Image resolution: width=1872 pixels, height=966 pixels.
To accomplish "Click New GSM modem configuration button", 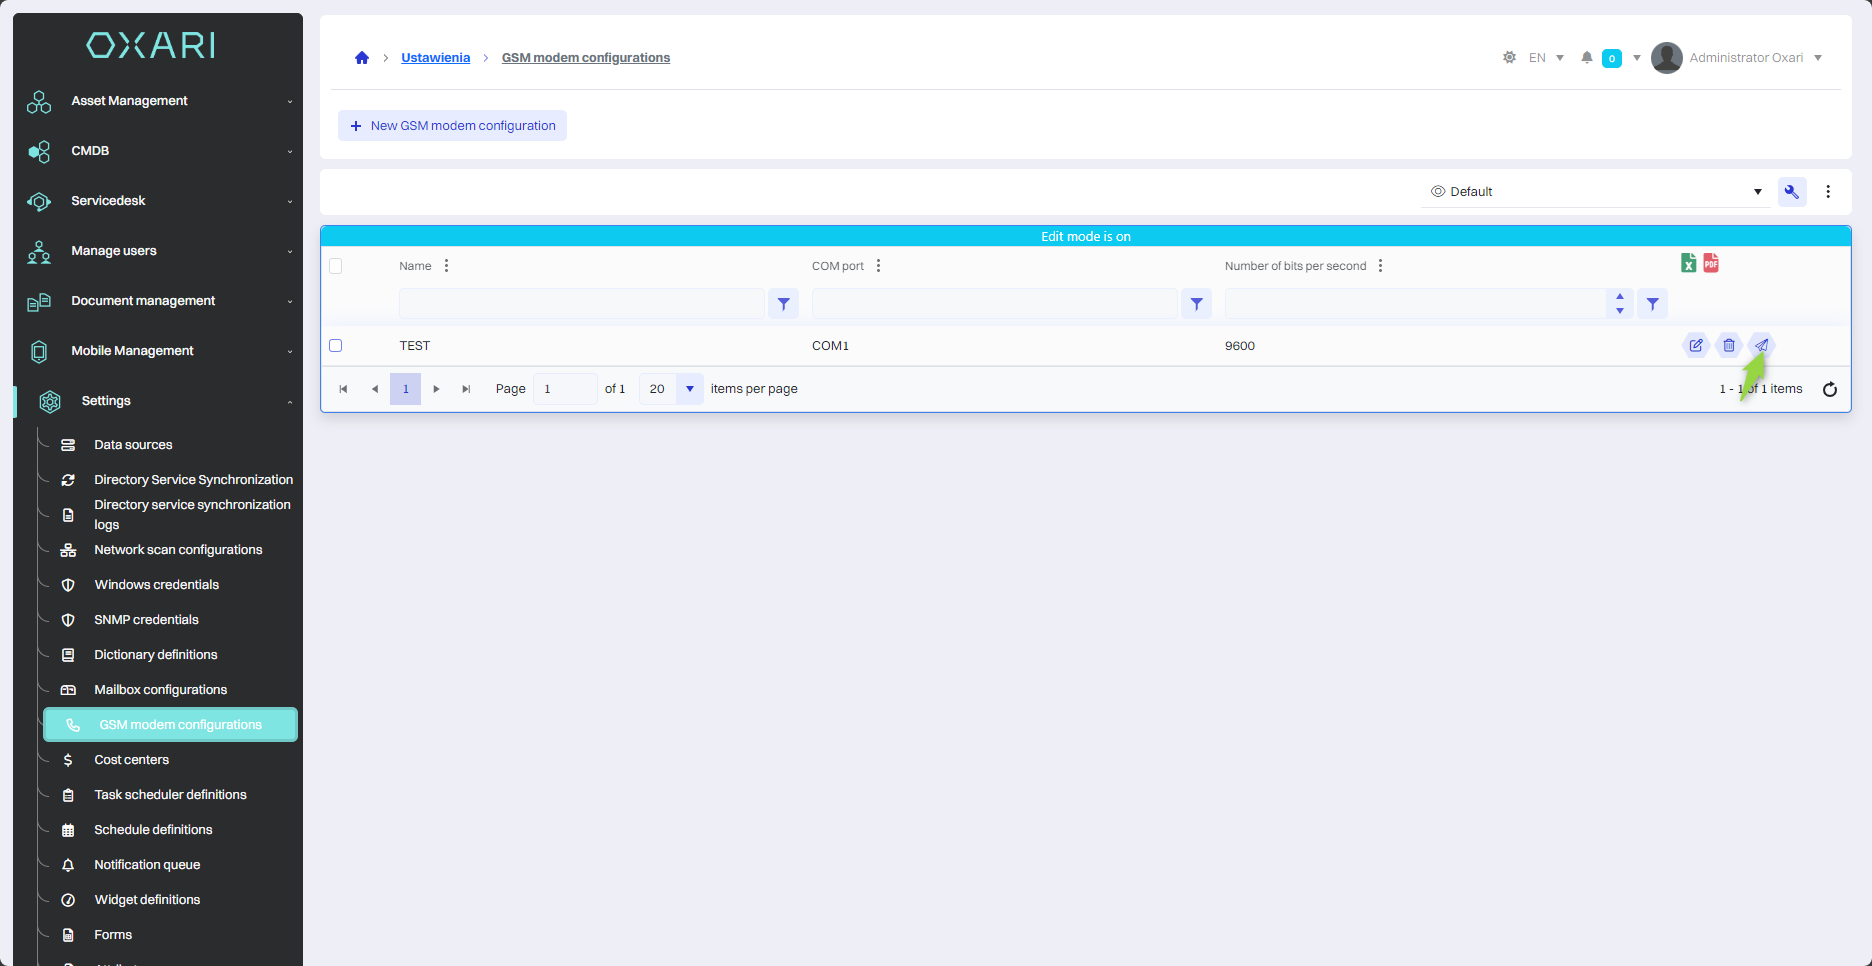I will tap(452, 126).
